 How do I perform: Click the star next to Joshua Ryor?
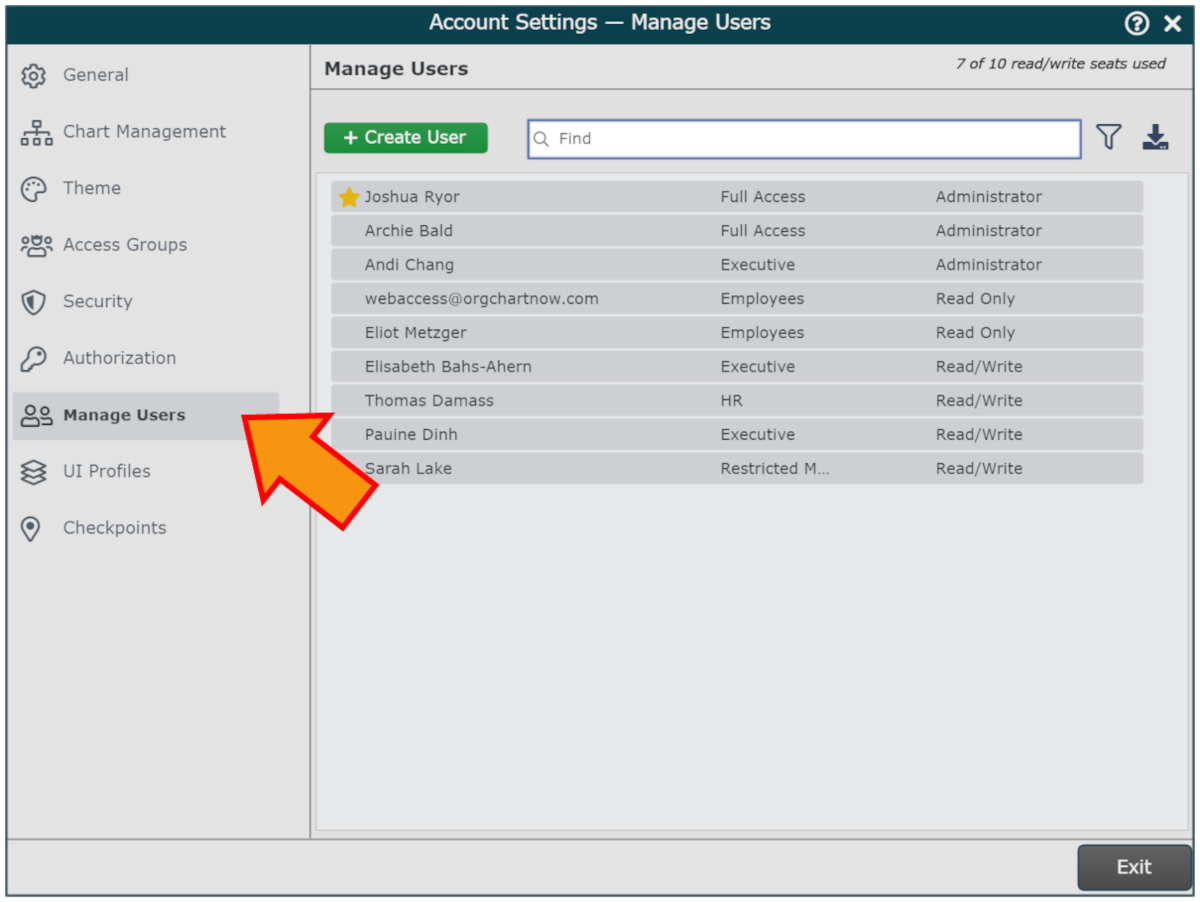(x=349, y=198)
